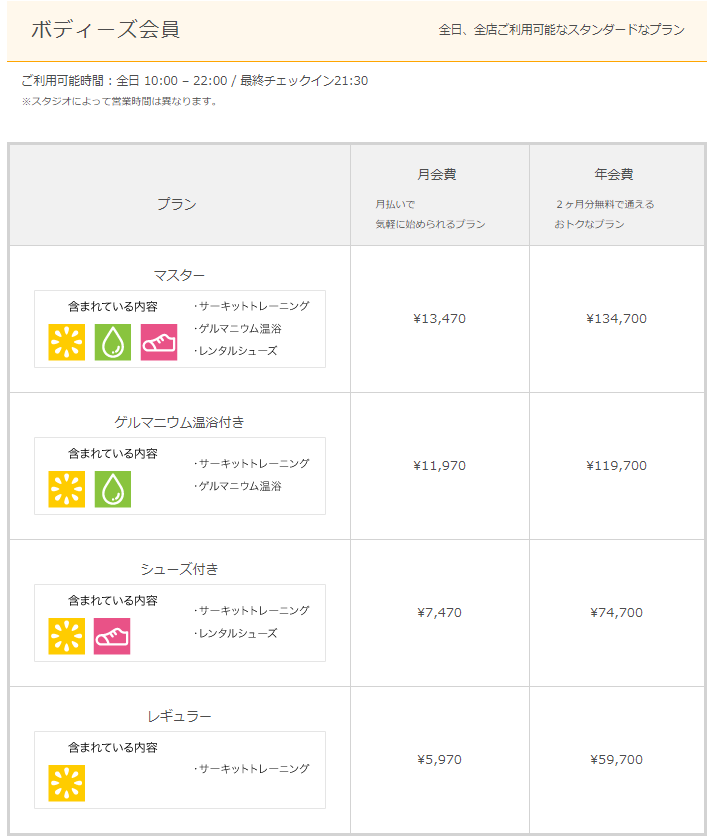Click the ¥59,700 annual fee for レギュラー
712x840 pixels.
pyautogui.click(x=617, y=760)
